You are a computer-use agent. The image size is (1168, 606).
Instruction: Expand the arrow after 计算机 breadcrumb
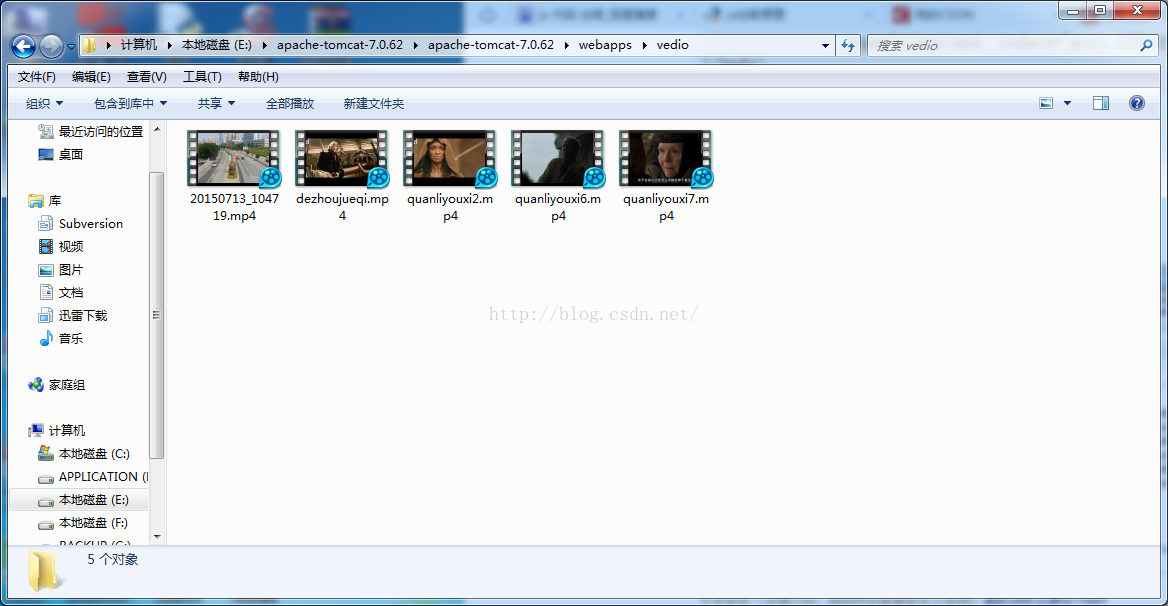point(170,45)
